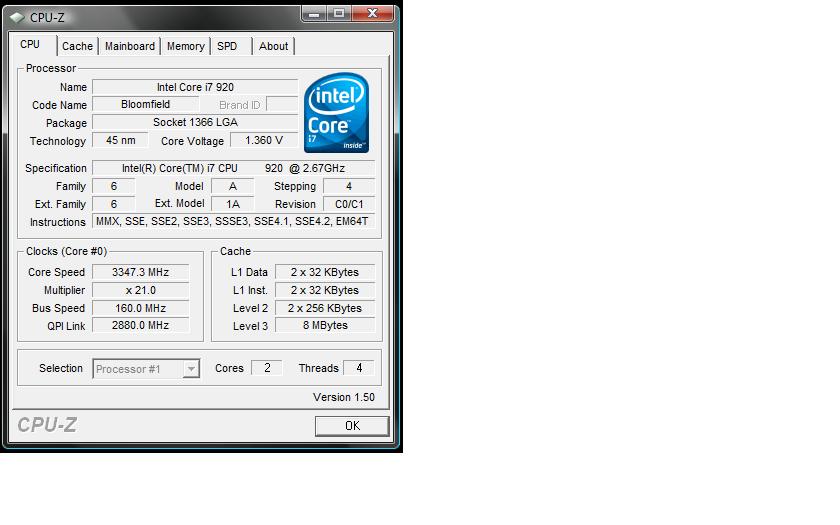Screen dimensions: 840x525
Task: Minimize the CPU-Z window
Action: 314,13
